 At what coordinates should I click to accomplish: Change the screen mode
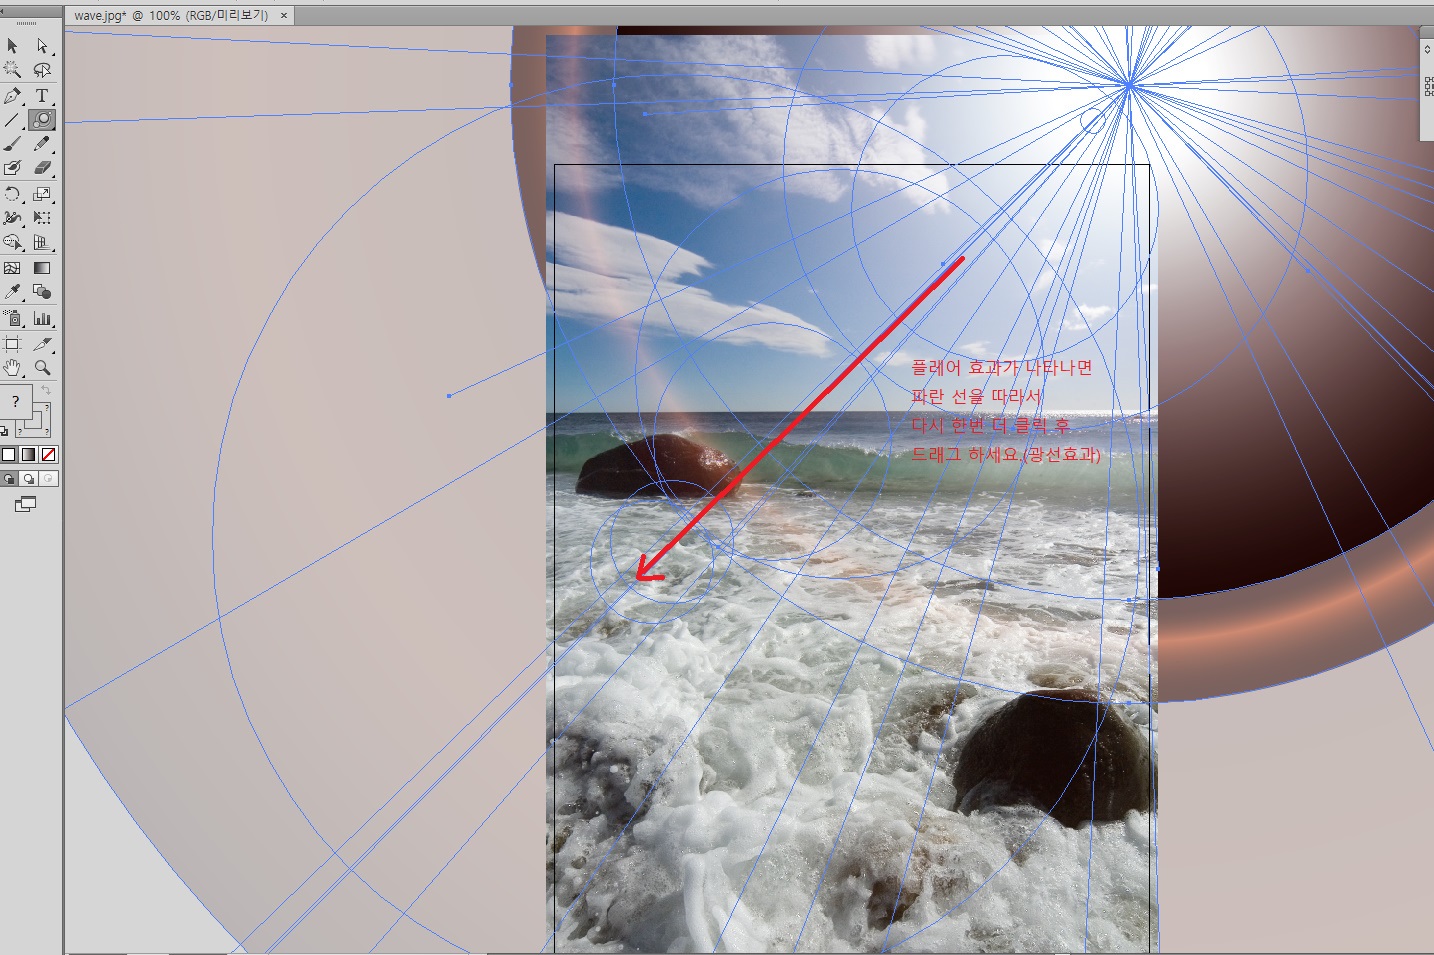(x=25, y=505)
